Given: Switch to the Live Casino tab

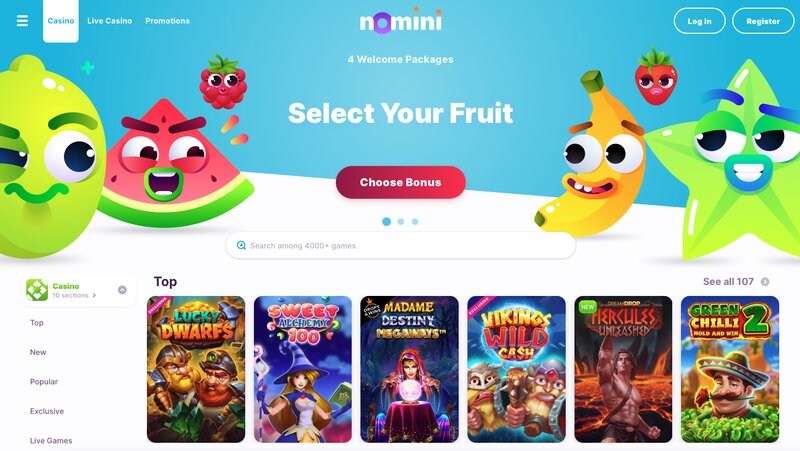Looking at the screenshot, I should point(110,21).
